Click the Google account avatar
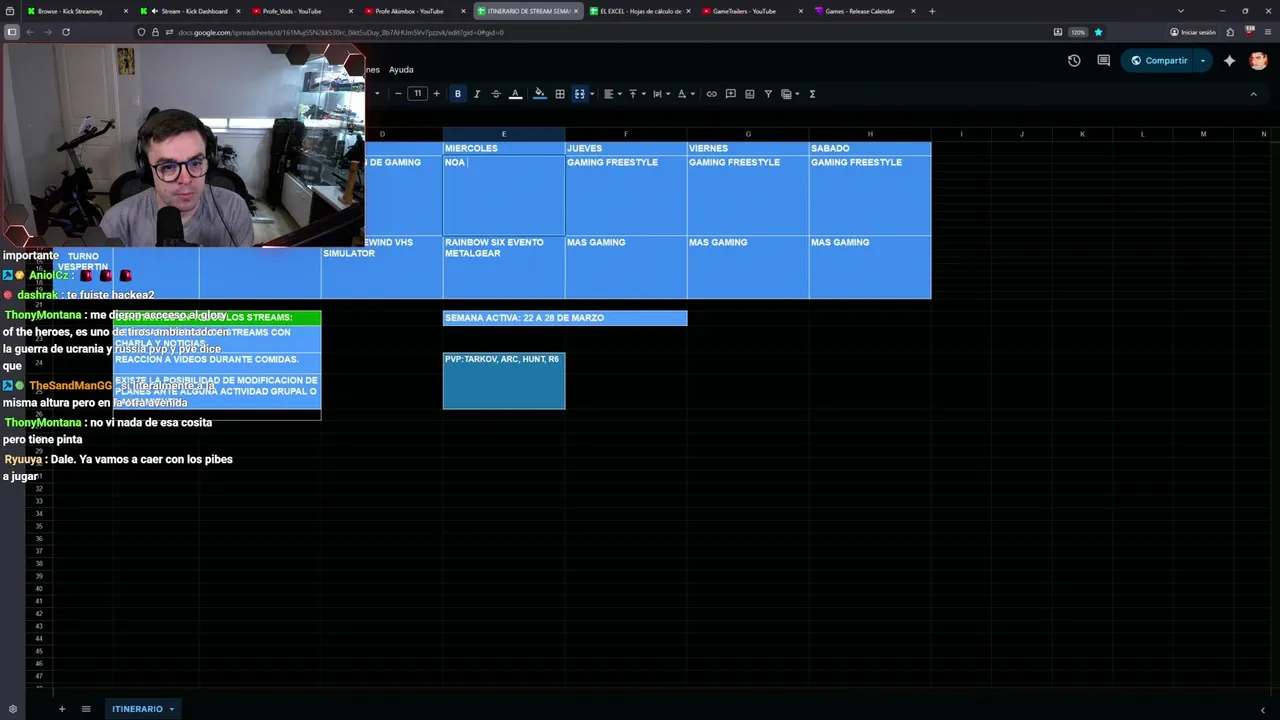 [1258, 61]
